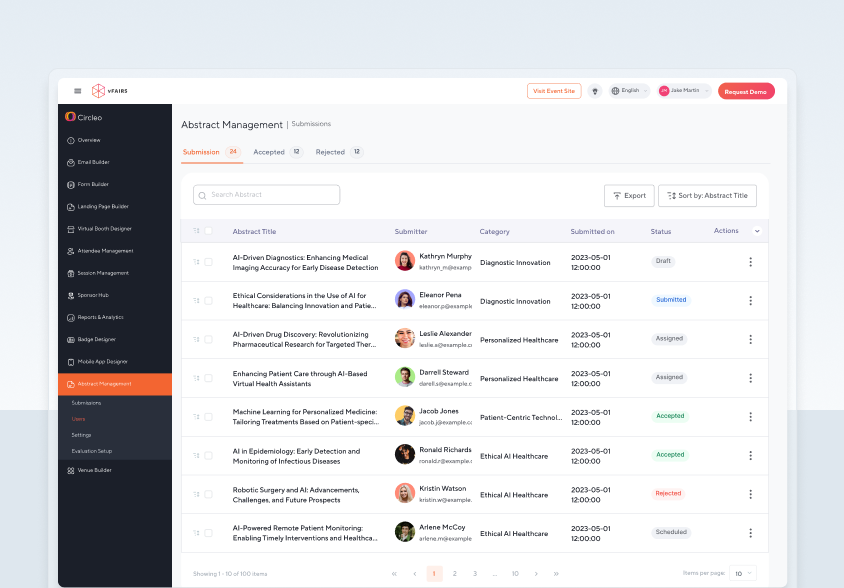Open Badge Designer from sidebar
The height and width of the screenshot is (588, 844).
point(96,339)
